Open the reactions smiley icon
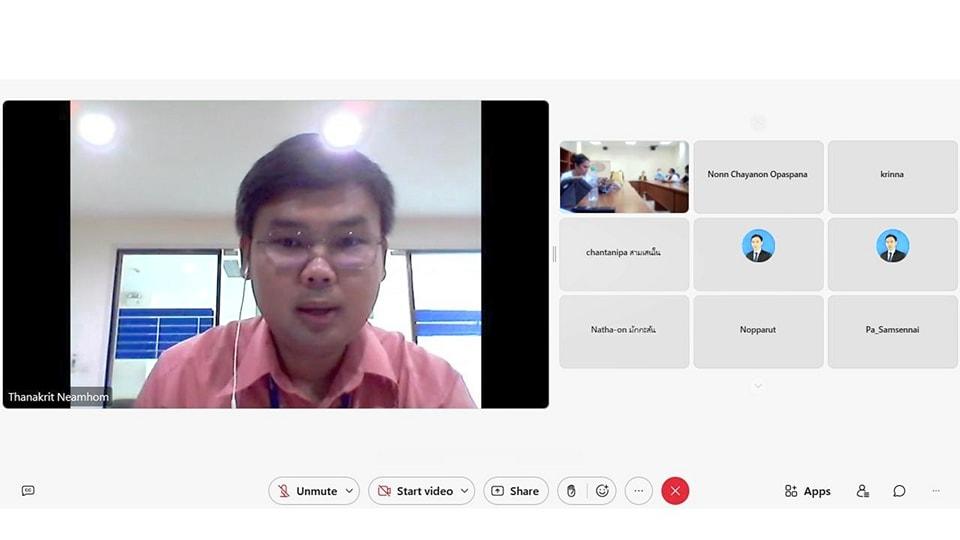 coord(602,491)
